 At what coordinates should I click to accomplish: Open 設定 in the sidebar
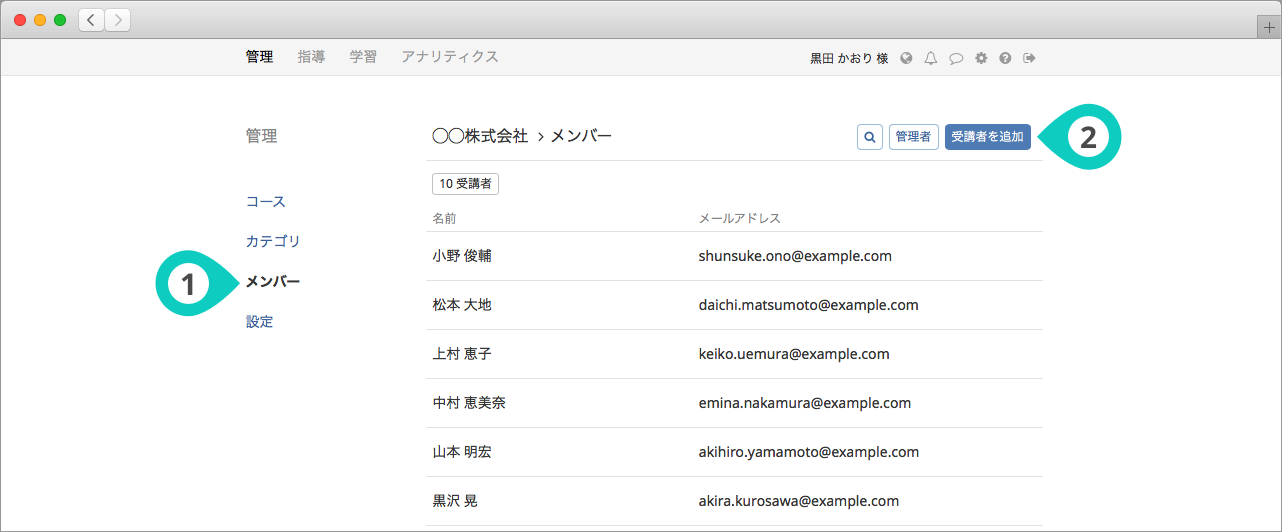pyautogui.click(x=259, y=322)
